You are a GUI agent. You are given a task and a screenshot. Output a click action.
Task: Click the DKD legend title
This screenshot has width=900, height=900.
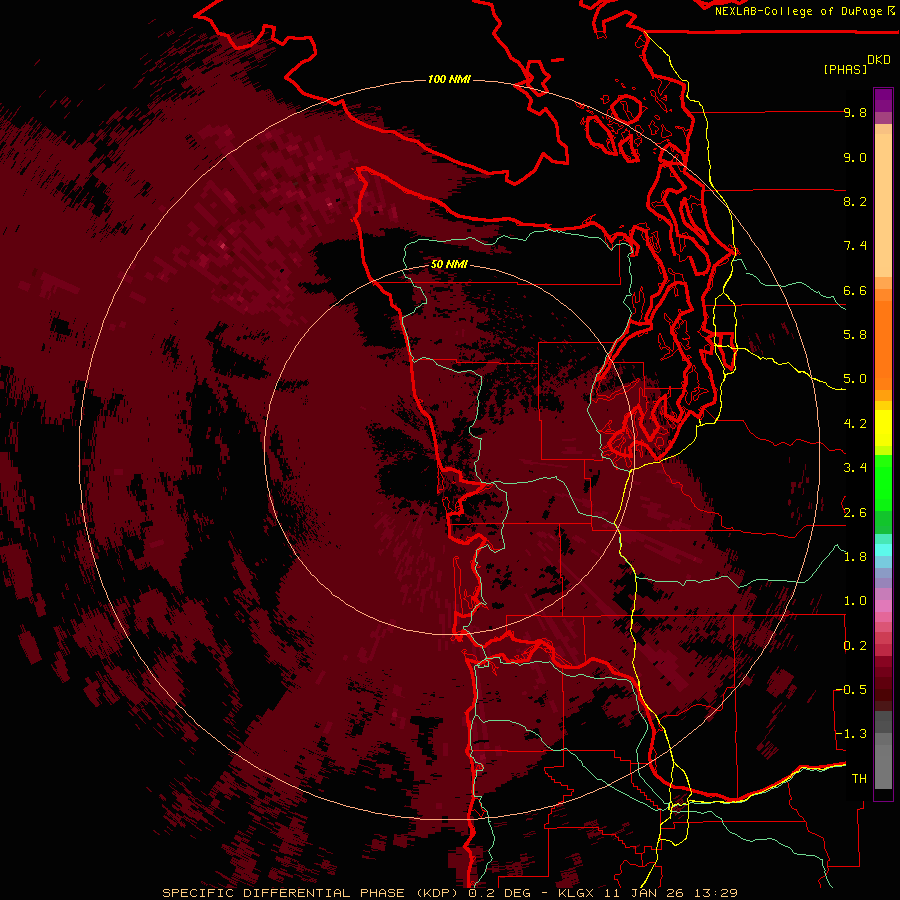pos(879,60)
